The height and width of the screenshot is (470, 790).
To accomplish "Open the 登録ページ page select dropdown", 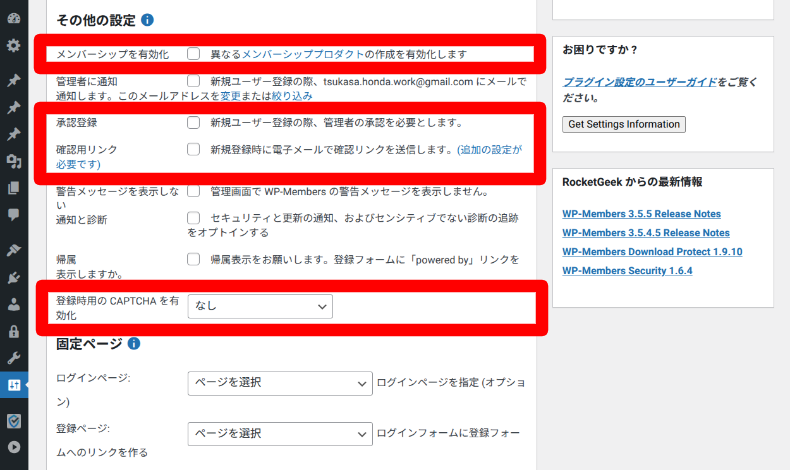I will (280, 434).
